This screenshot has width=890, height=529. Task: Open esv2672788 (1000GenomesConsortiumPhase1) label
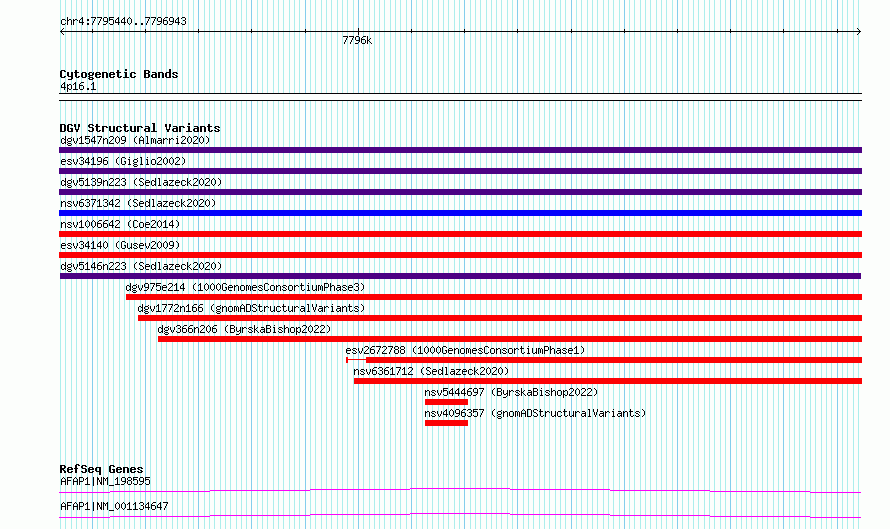tap(465, 350)
